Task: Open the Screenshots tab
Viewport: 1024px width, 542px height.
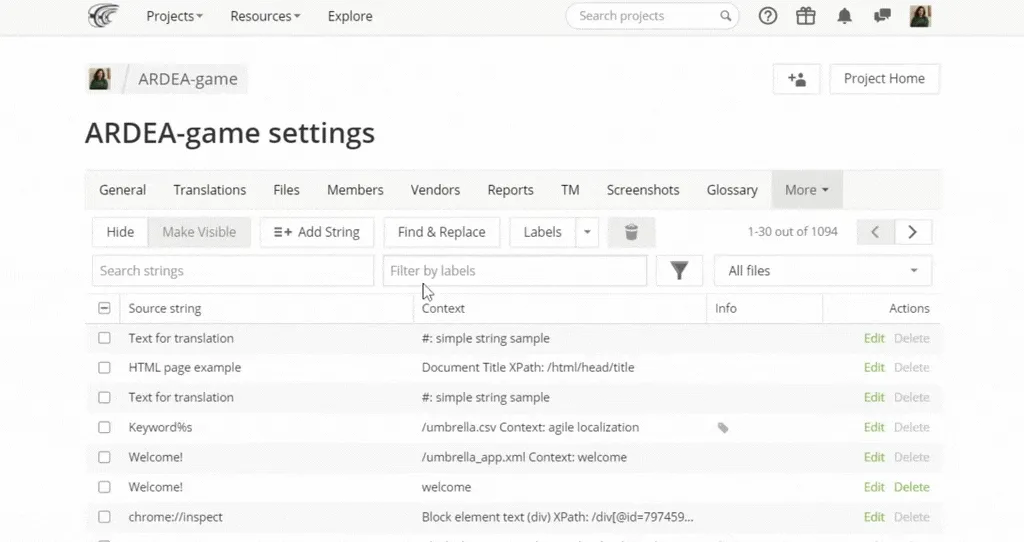Action: [643, 190]
